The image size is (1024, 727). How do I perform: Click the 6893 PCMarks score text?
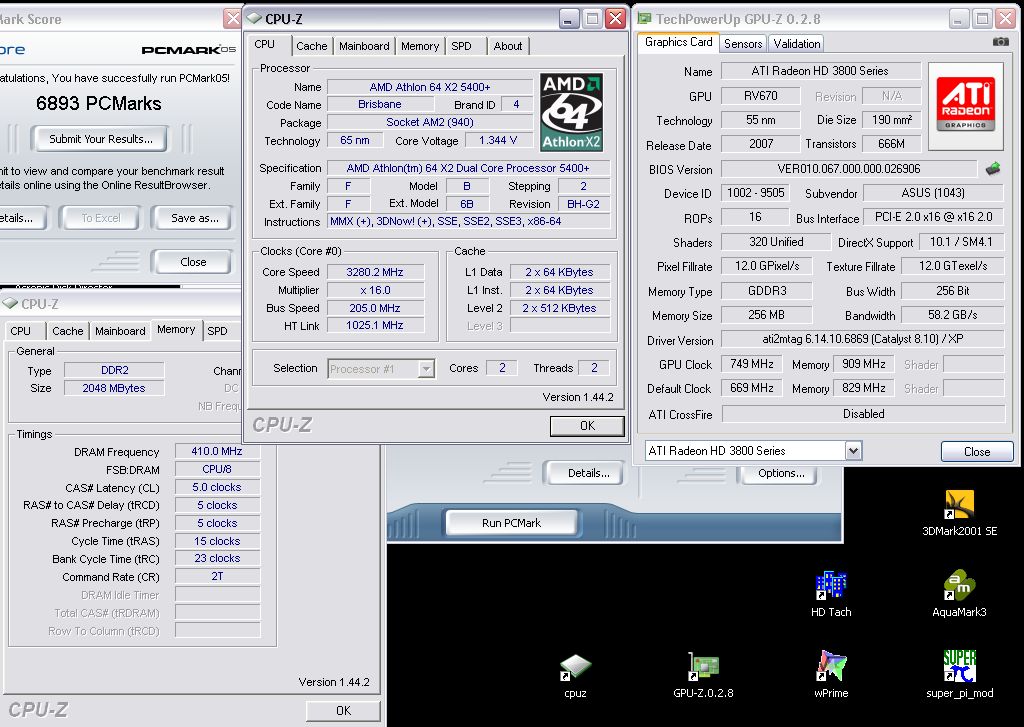point(99,103)
